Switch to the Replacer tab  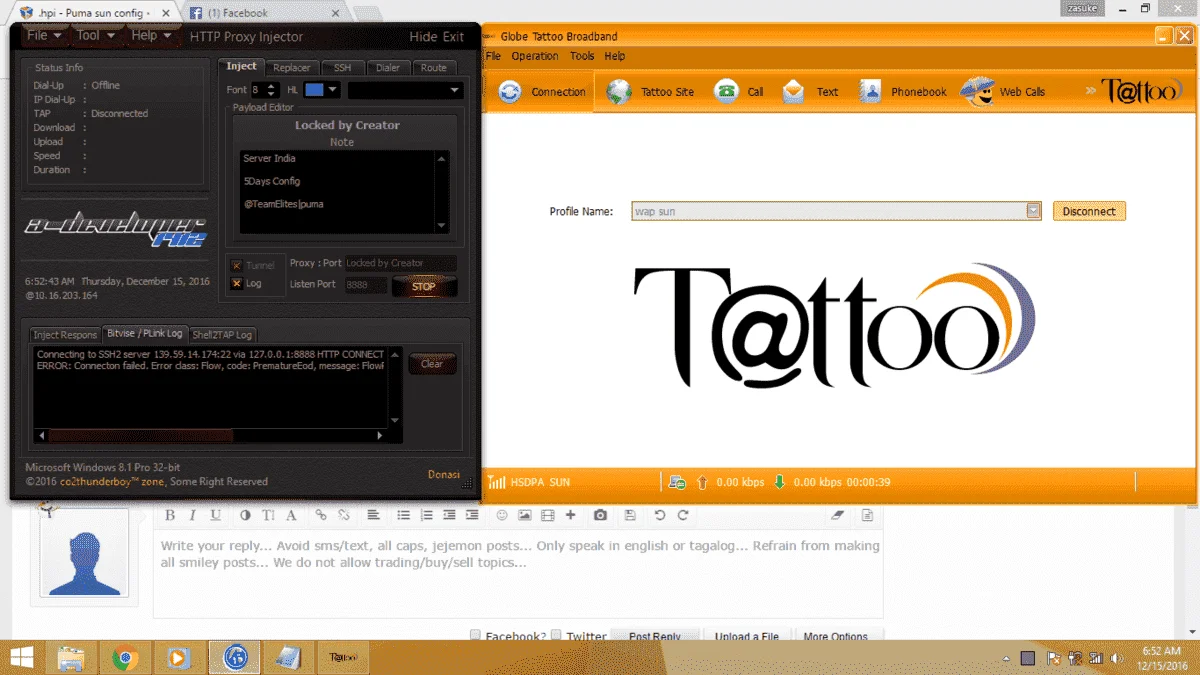point(291,67)
